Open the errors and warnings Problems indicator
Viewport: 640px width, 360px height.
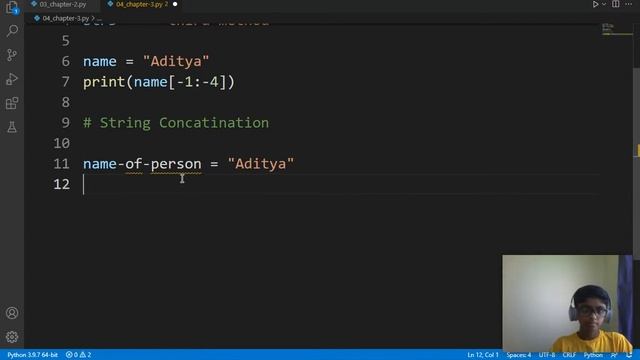[78, 355]
